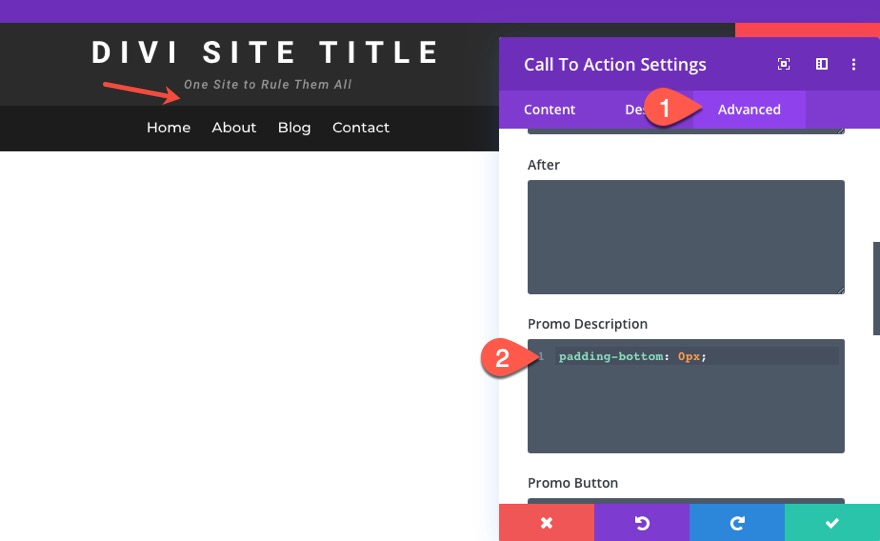Go to the Blog menu link
This screenshot has width=880, height=541.
tap(294, 127)
